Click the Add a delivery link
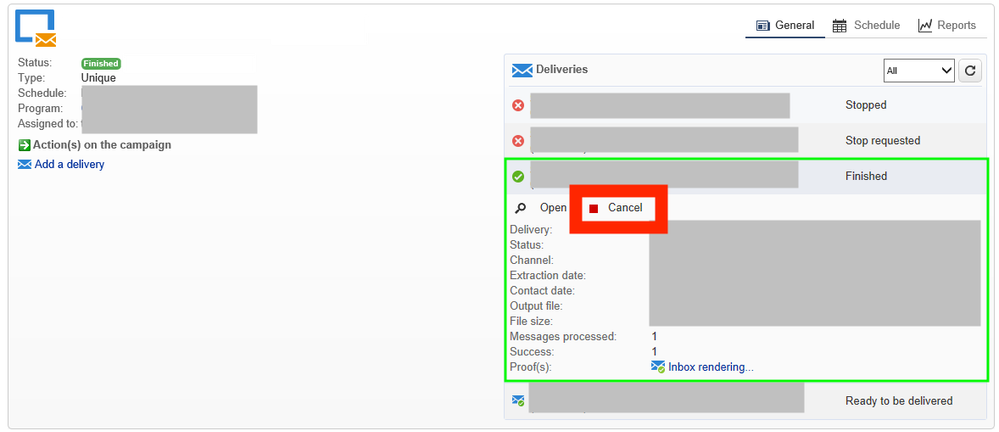 [x=69, y=164]
